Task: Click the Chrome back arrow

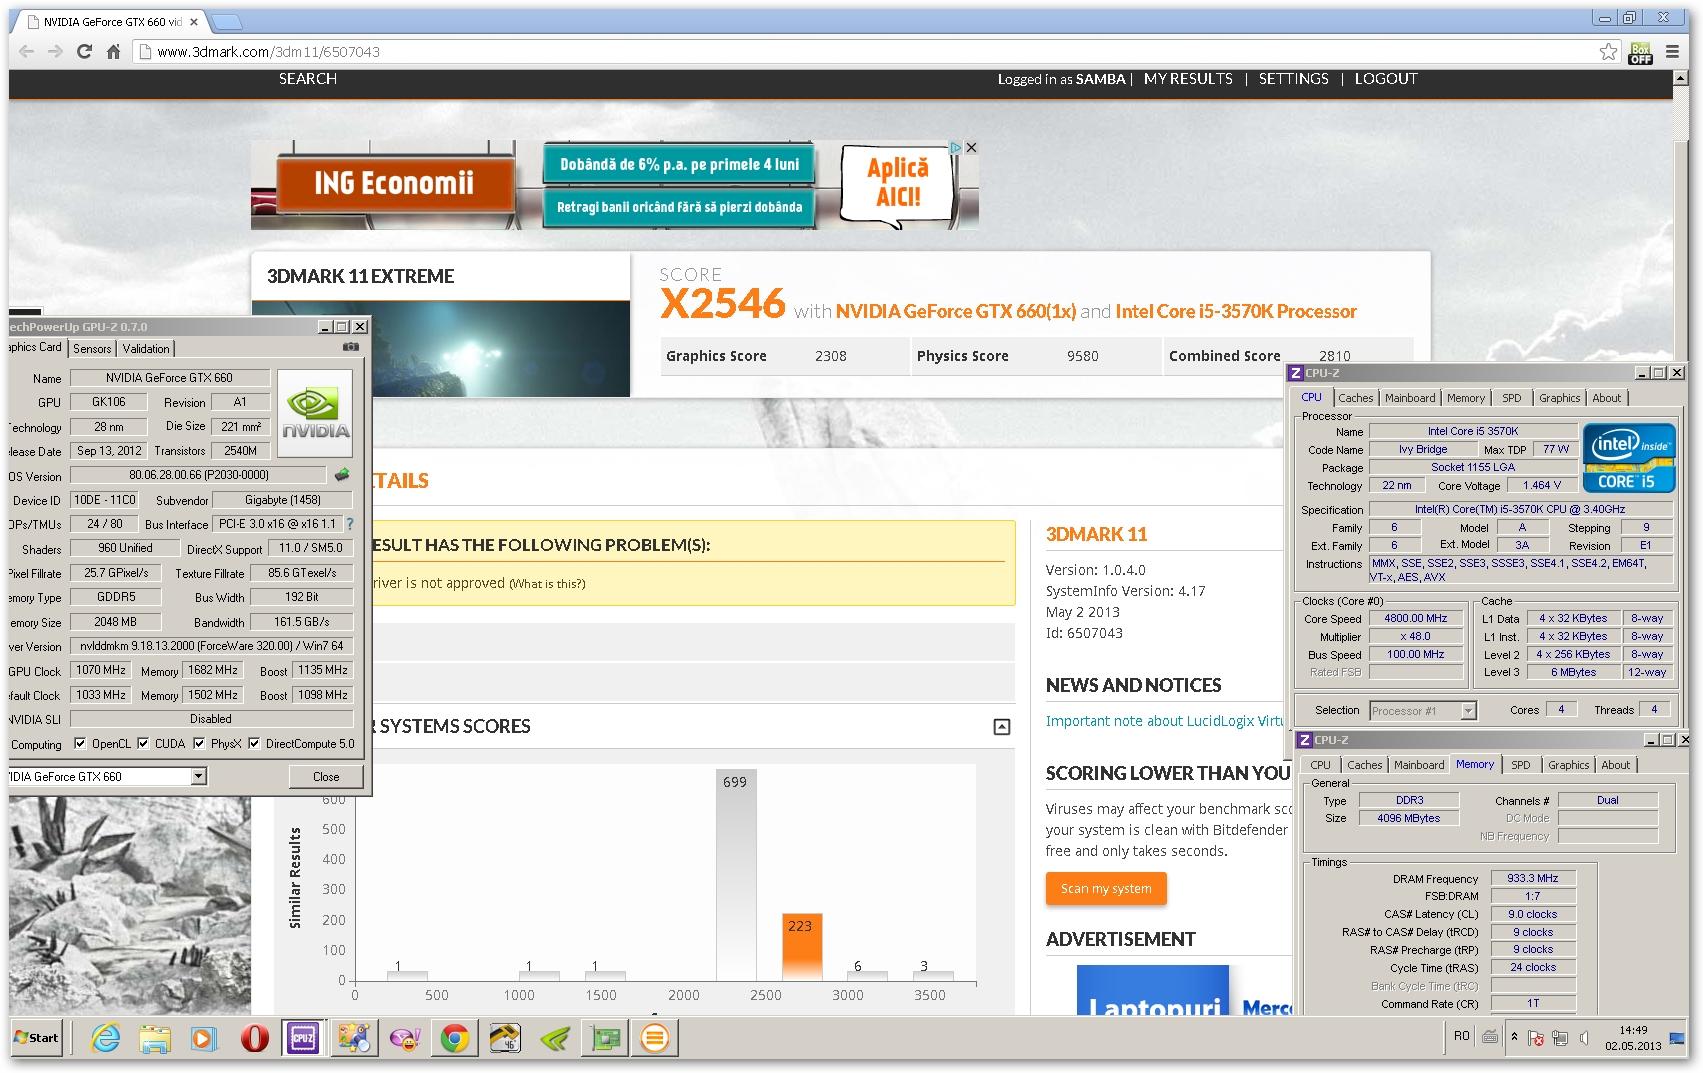Action: [27, 52]
